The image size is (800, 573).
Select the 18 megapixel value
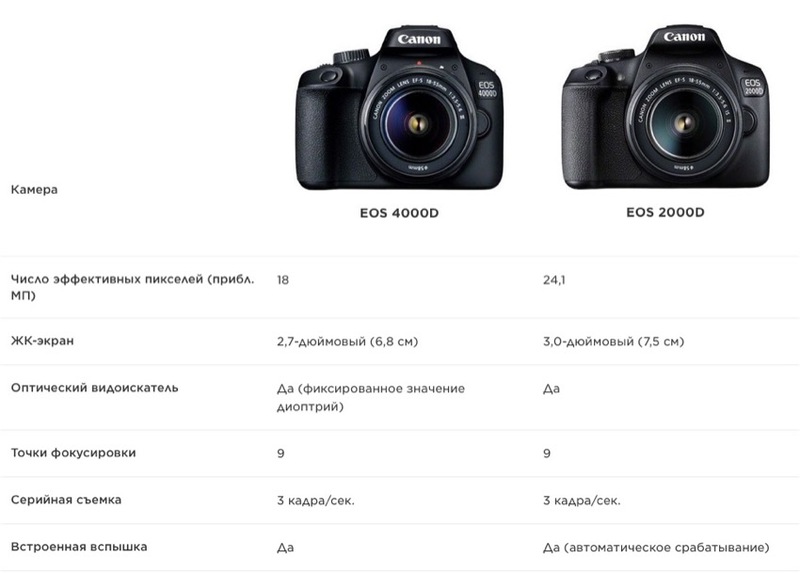(283, 280)
